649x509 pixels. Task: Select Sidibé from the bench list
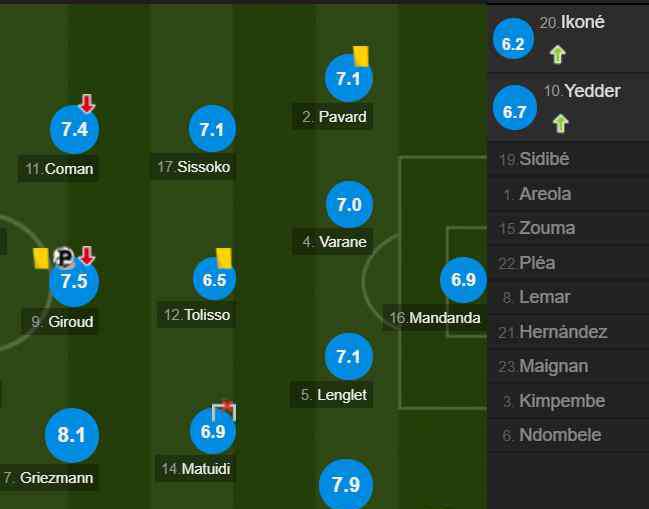[569, 159]
